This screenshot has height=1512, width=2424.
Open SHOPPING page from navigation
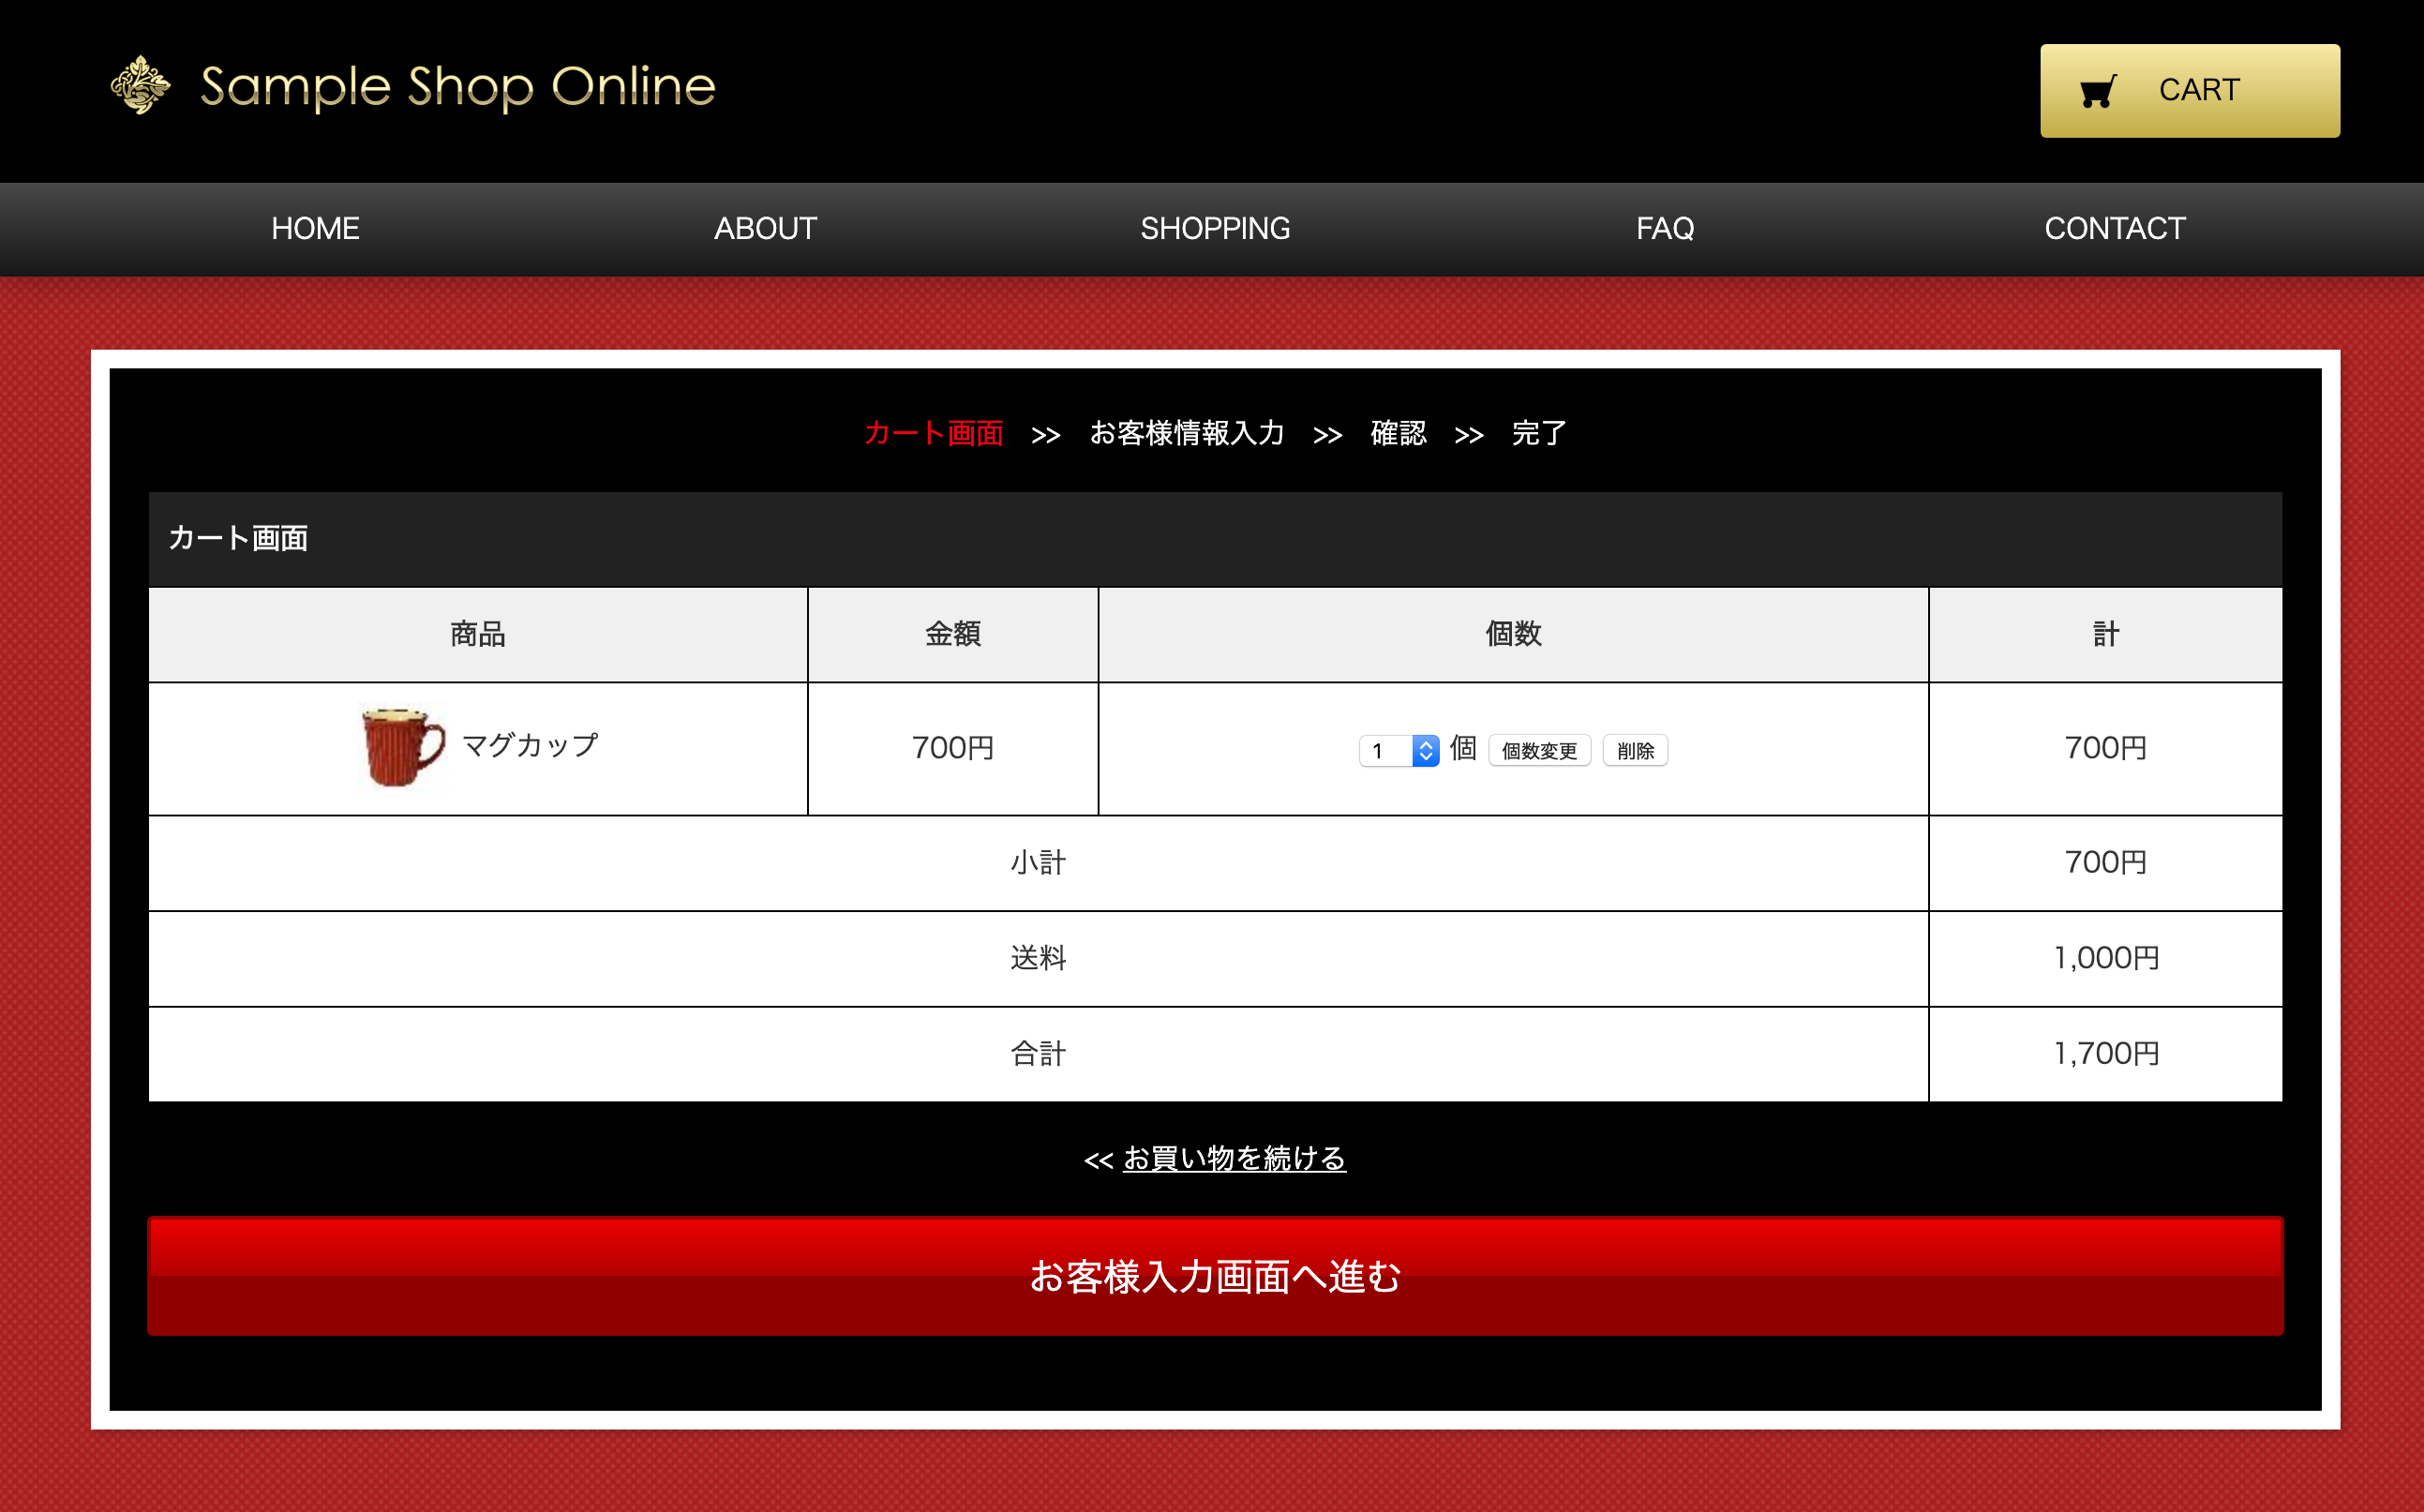pyautogui.click(x=1215, y=229)
